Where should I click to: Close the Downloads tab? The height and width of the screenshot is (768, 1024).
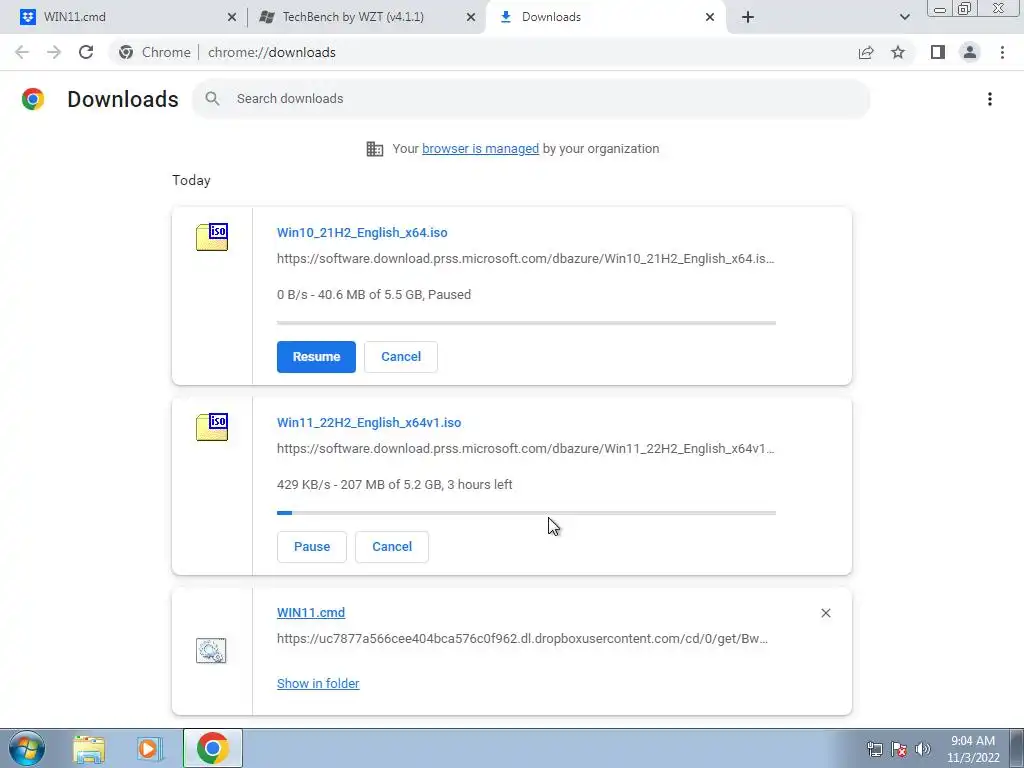click(x=710, y=17)
